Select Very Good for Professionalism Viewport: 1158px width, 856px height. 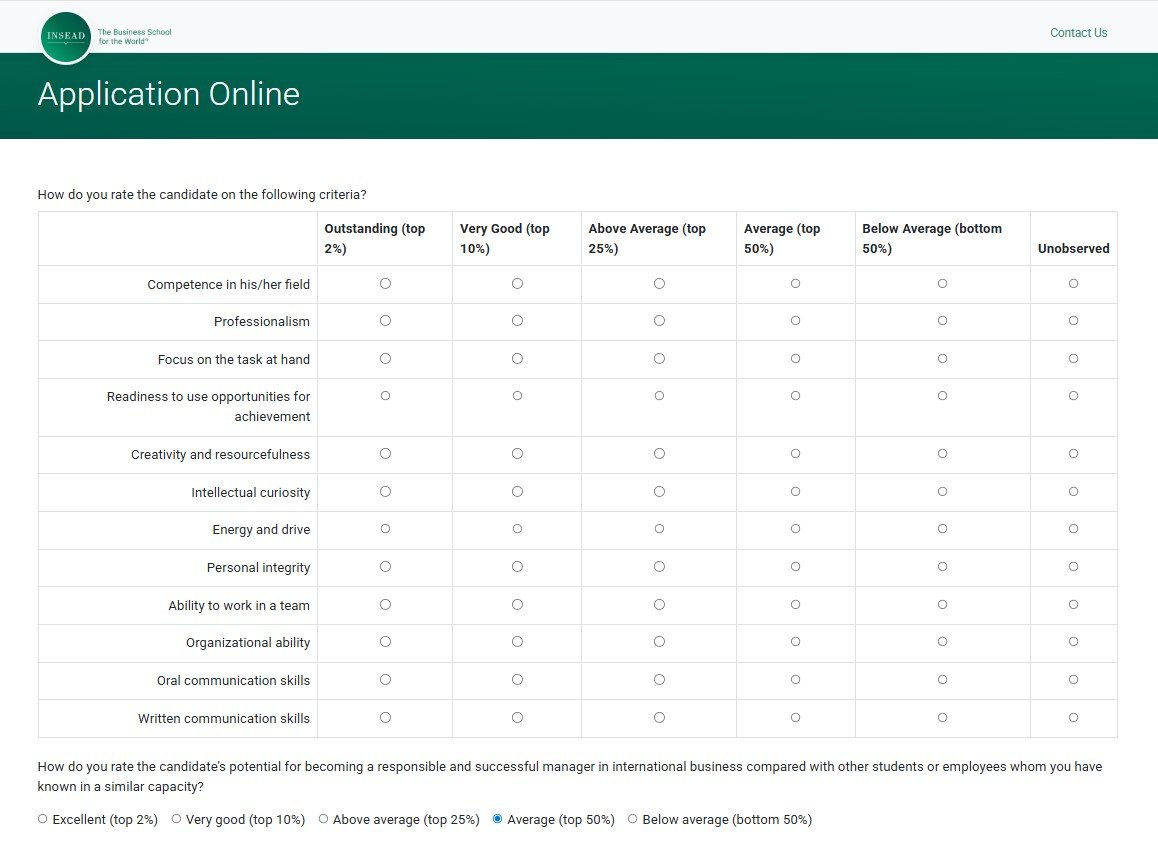pyautogui.click(x=517, y=321)
